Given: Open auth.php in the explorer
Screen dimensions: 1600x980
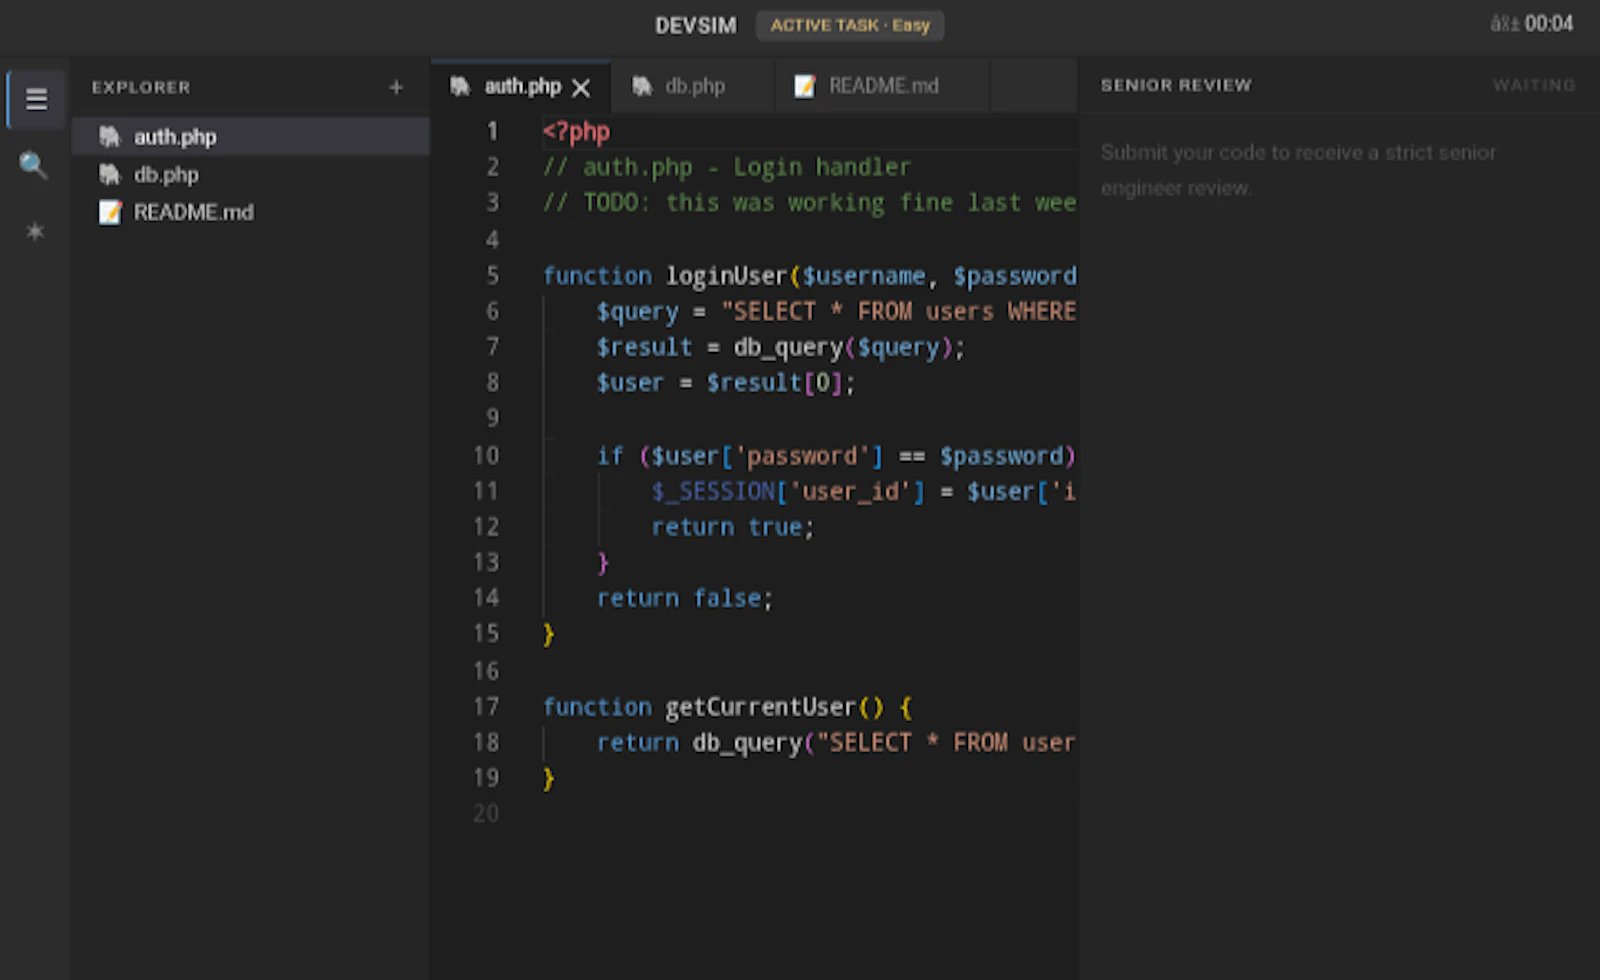Looking at the screenshot, I should (250, 137).
